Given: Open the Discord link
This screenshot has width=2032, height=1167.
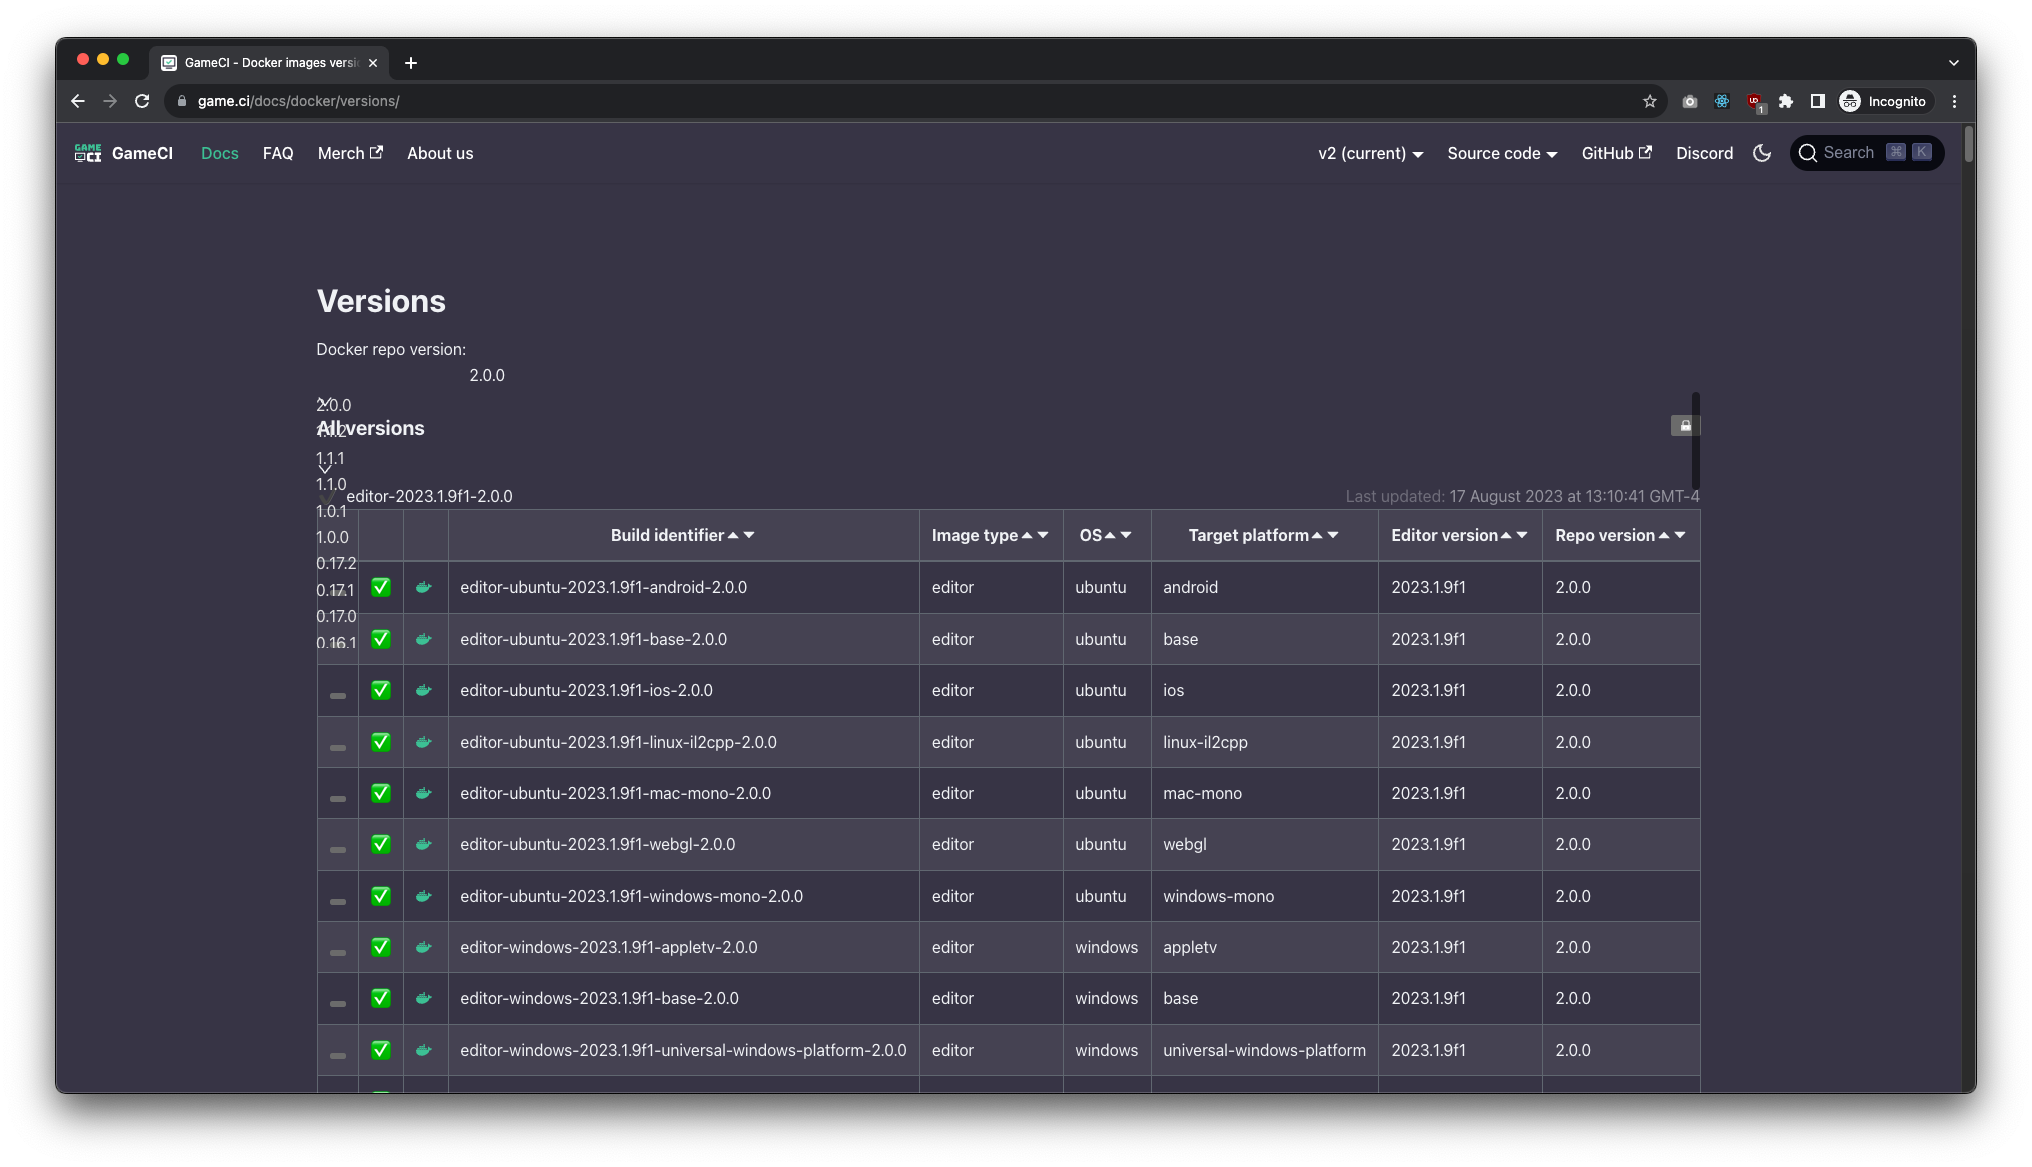Looking at the screenshot, I should [1704, 153].
